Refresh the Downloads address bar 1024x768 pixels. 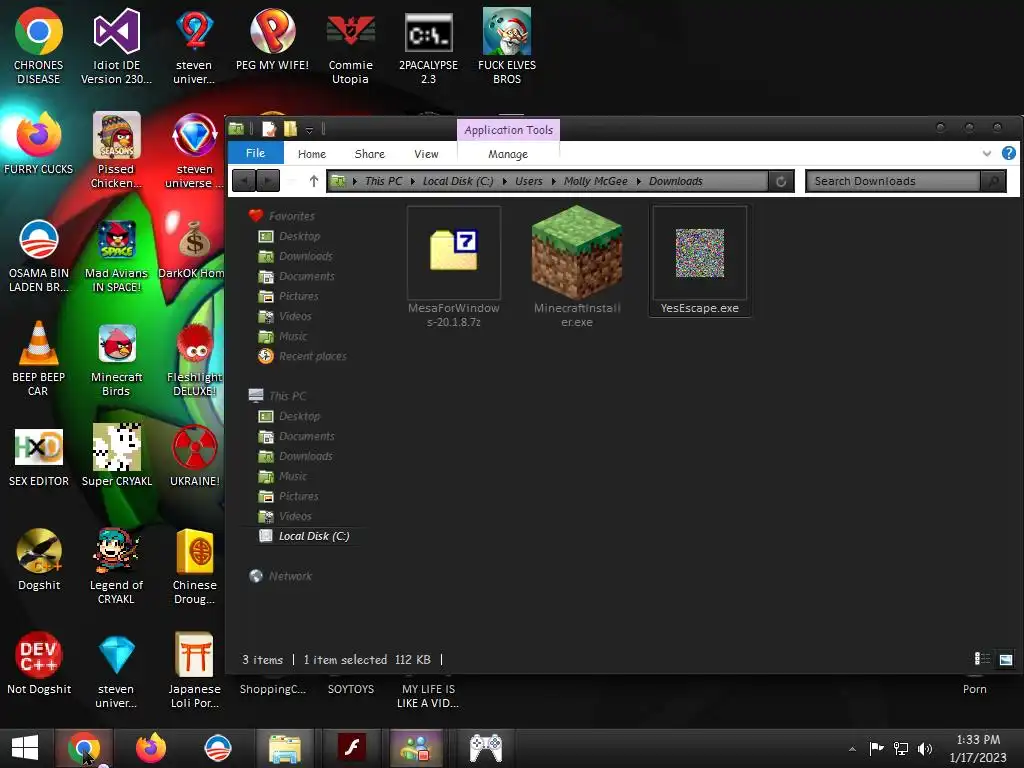pyautogui.click(x=781, y=181)
